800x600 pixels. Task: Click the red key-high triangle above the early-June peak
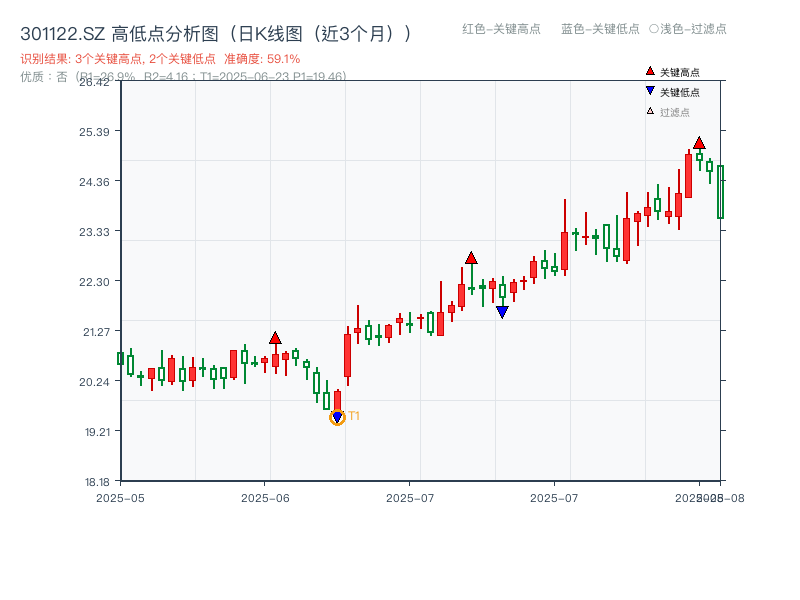pos(276,338)
